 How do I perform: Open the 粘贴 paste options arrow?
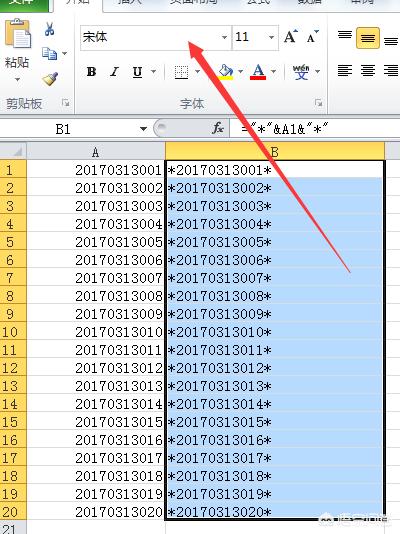click(x=17, y=79)
